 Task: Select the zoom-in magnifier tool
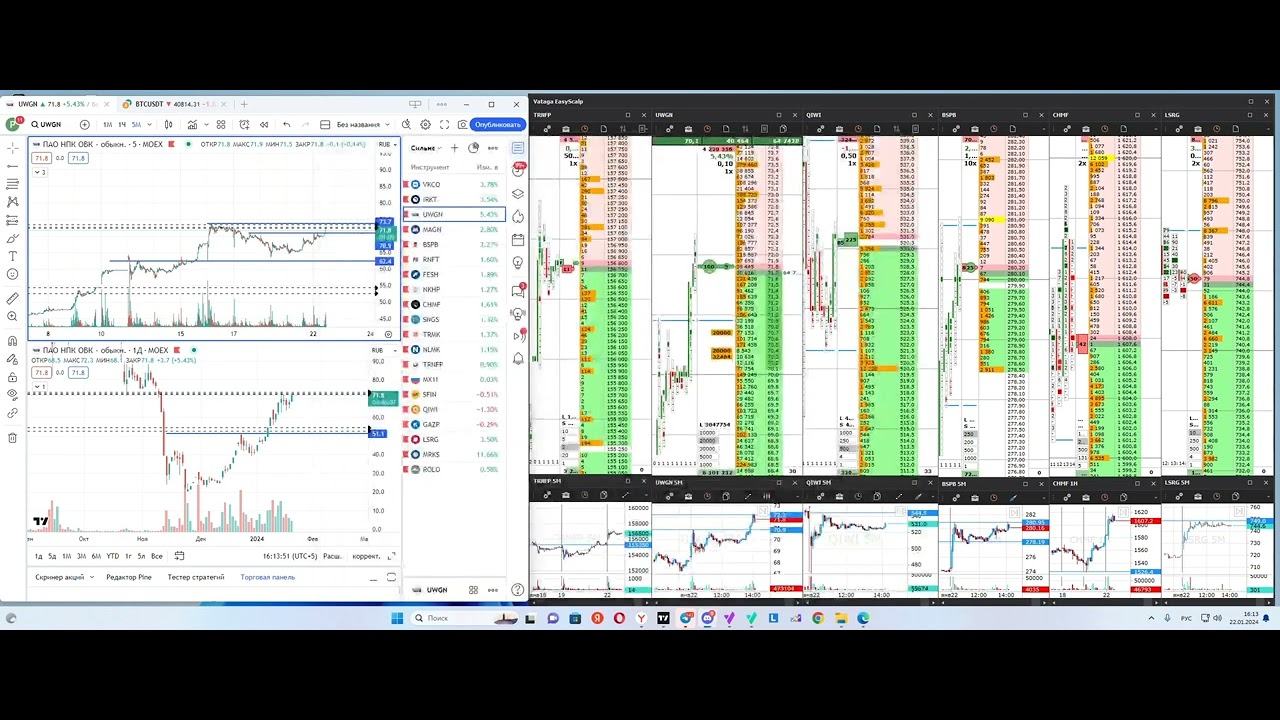(x=12, y=316)
